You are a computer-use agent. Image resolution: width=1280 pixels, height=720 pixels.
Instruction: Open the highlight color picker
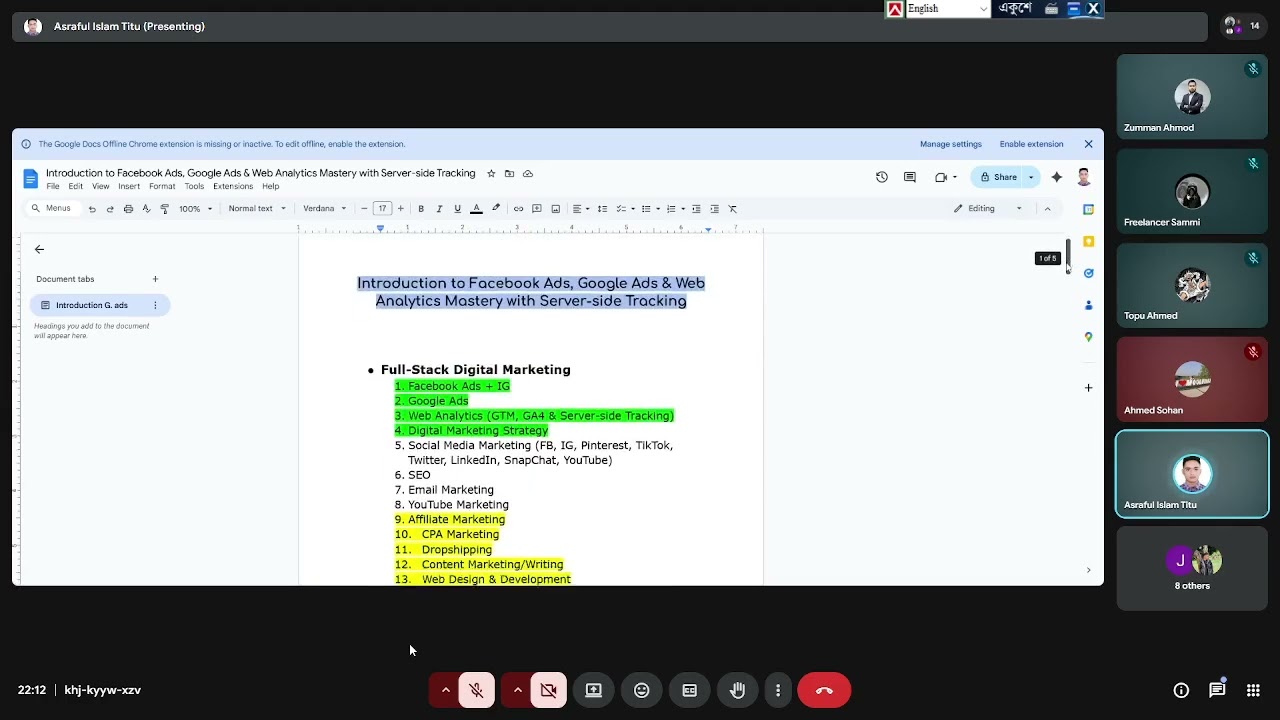(496, 209)
